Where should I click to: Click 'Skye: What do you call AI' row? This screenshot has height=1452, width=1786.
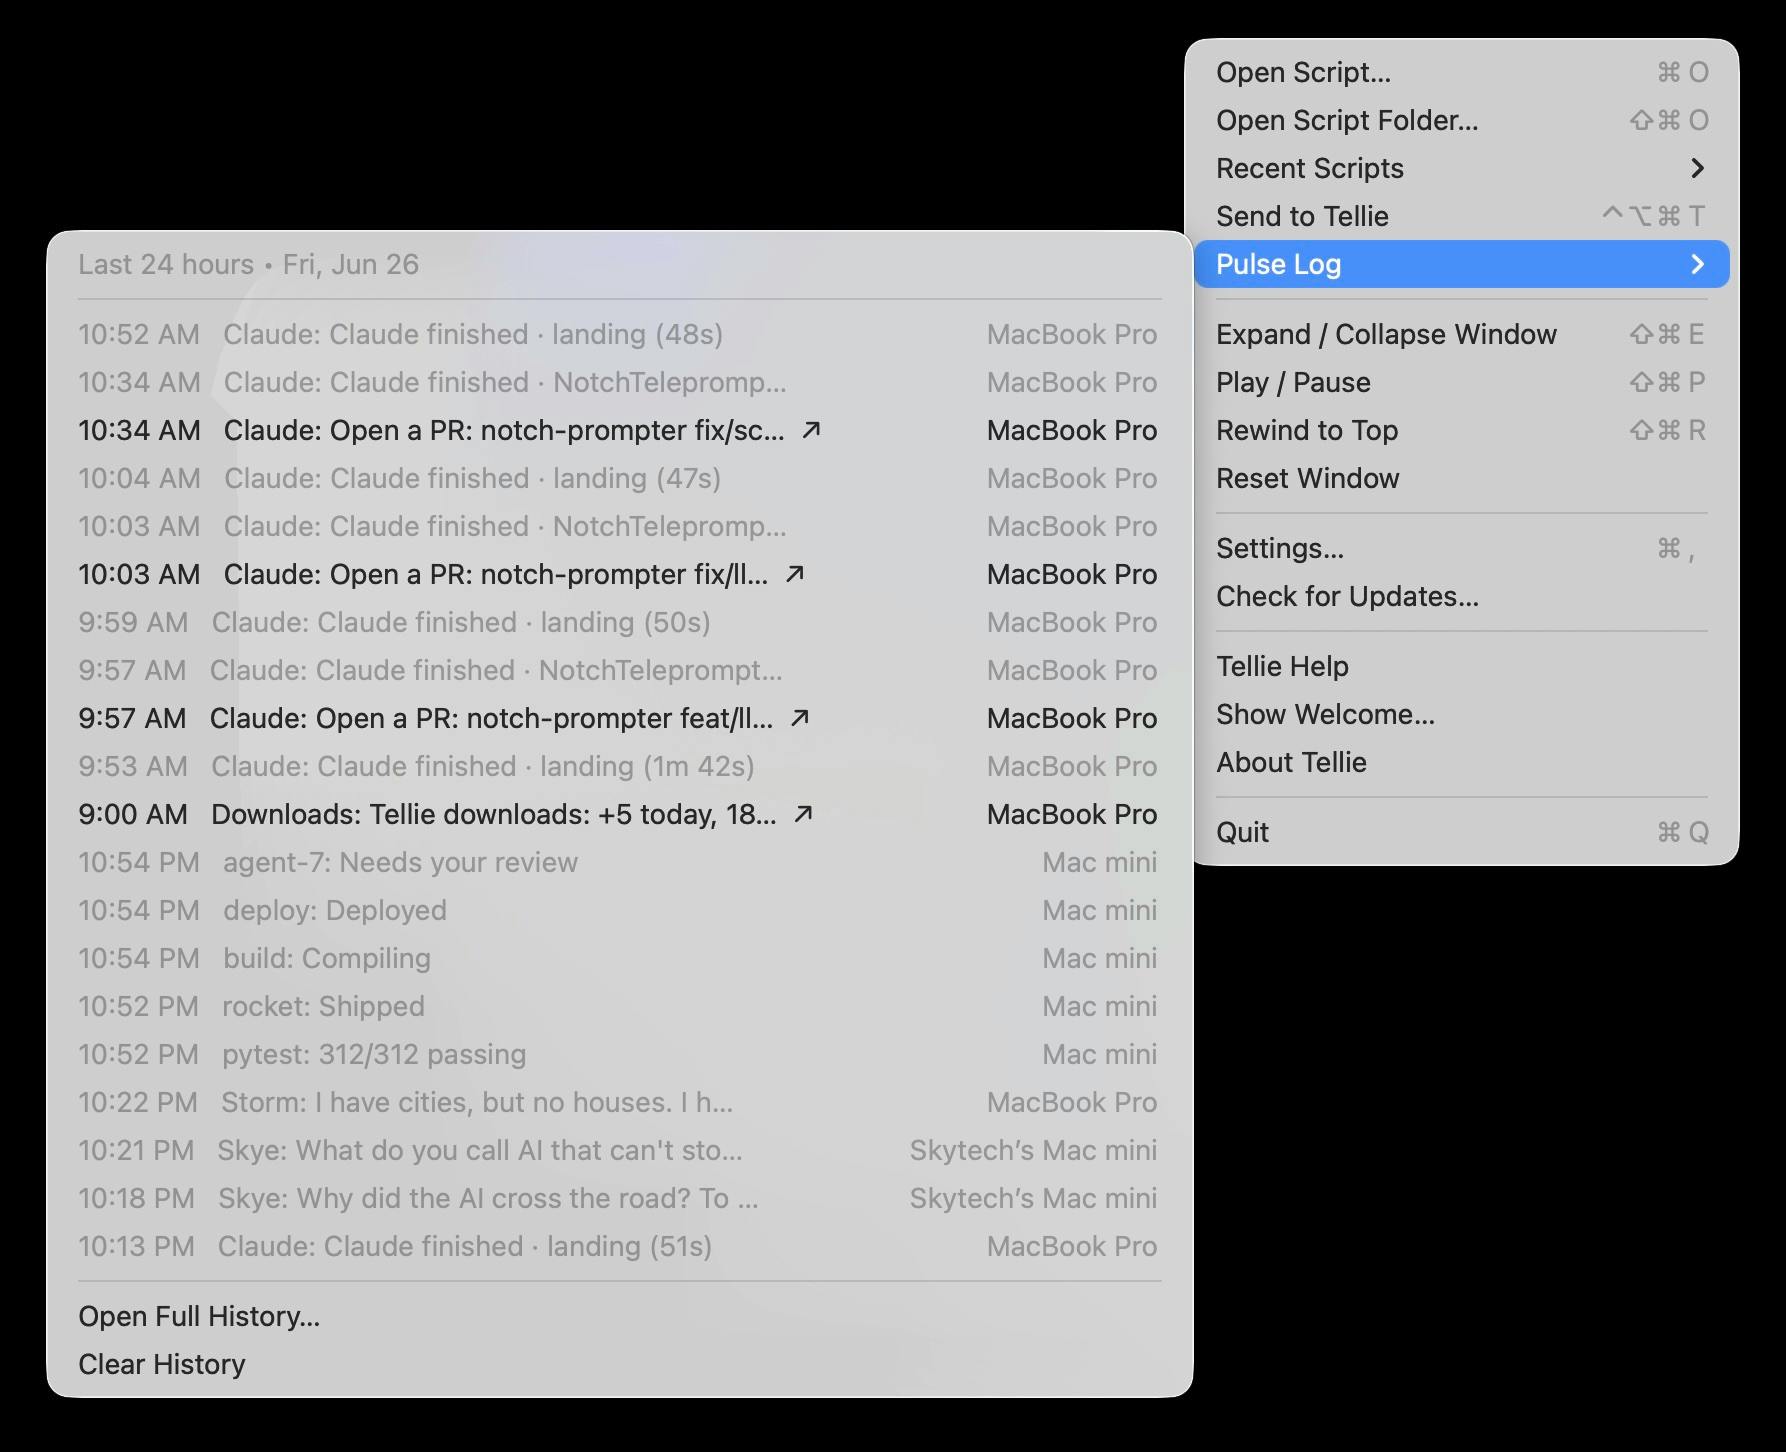pyautogui.click(x=620, y=1150)
